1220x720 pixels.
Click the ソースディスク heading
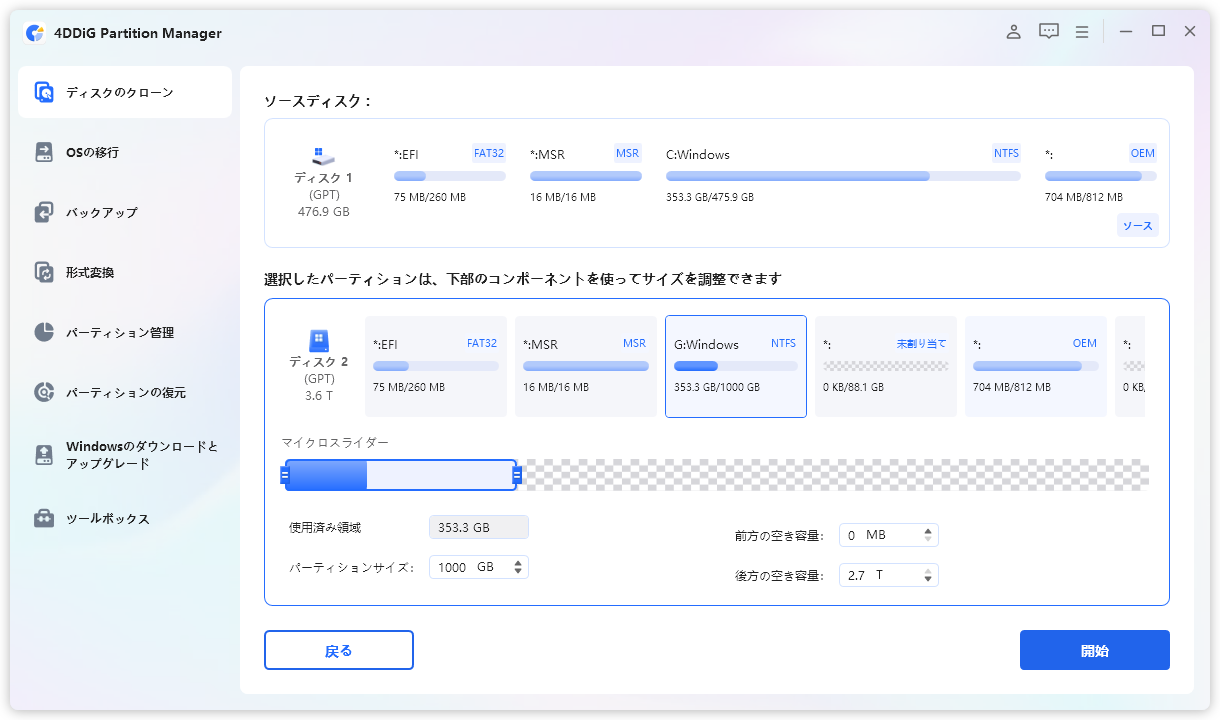(317, 101)
